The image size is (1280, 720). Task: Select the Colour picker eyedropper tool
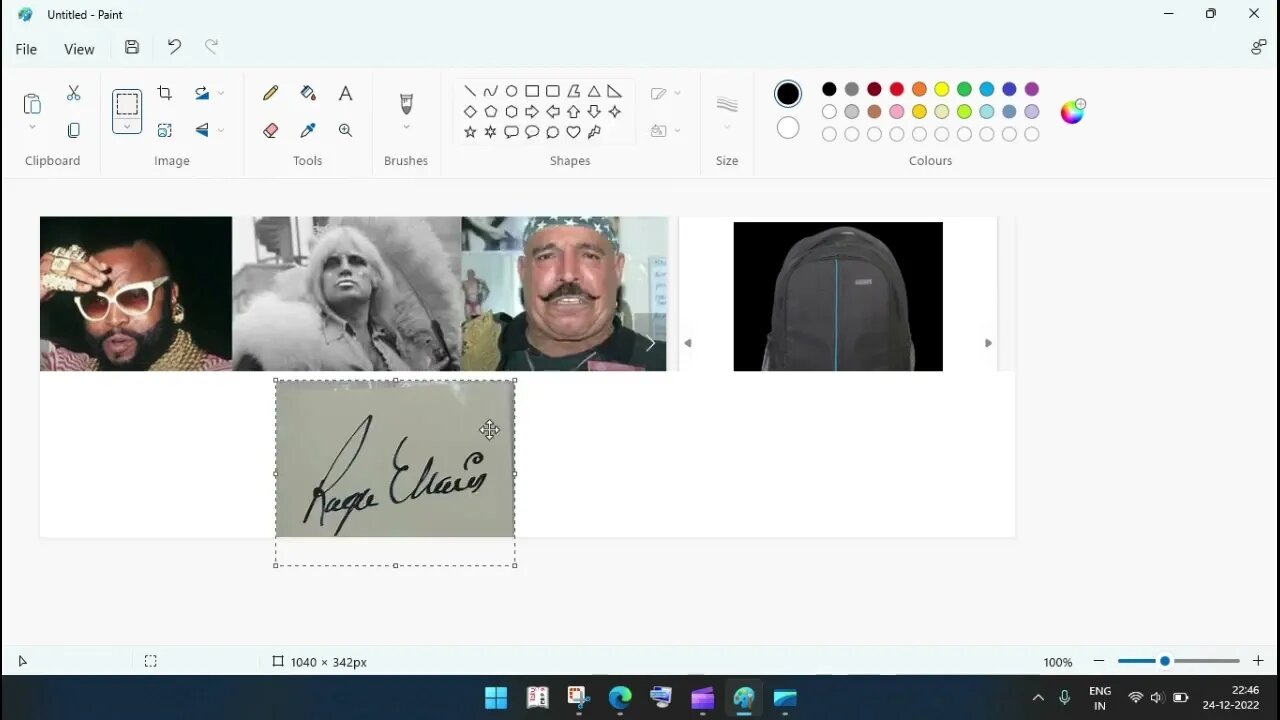[308, 130]
